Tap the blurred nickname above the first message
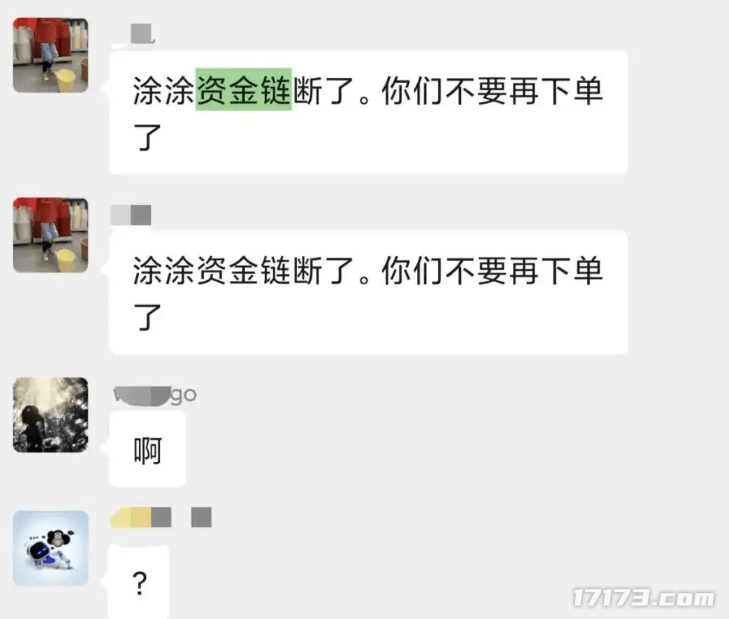Image resolution: width=729 pixels, height=619 pixels. pos(141,34)
